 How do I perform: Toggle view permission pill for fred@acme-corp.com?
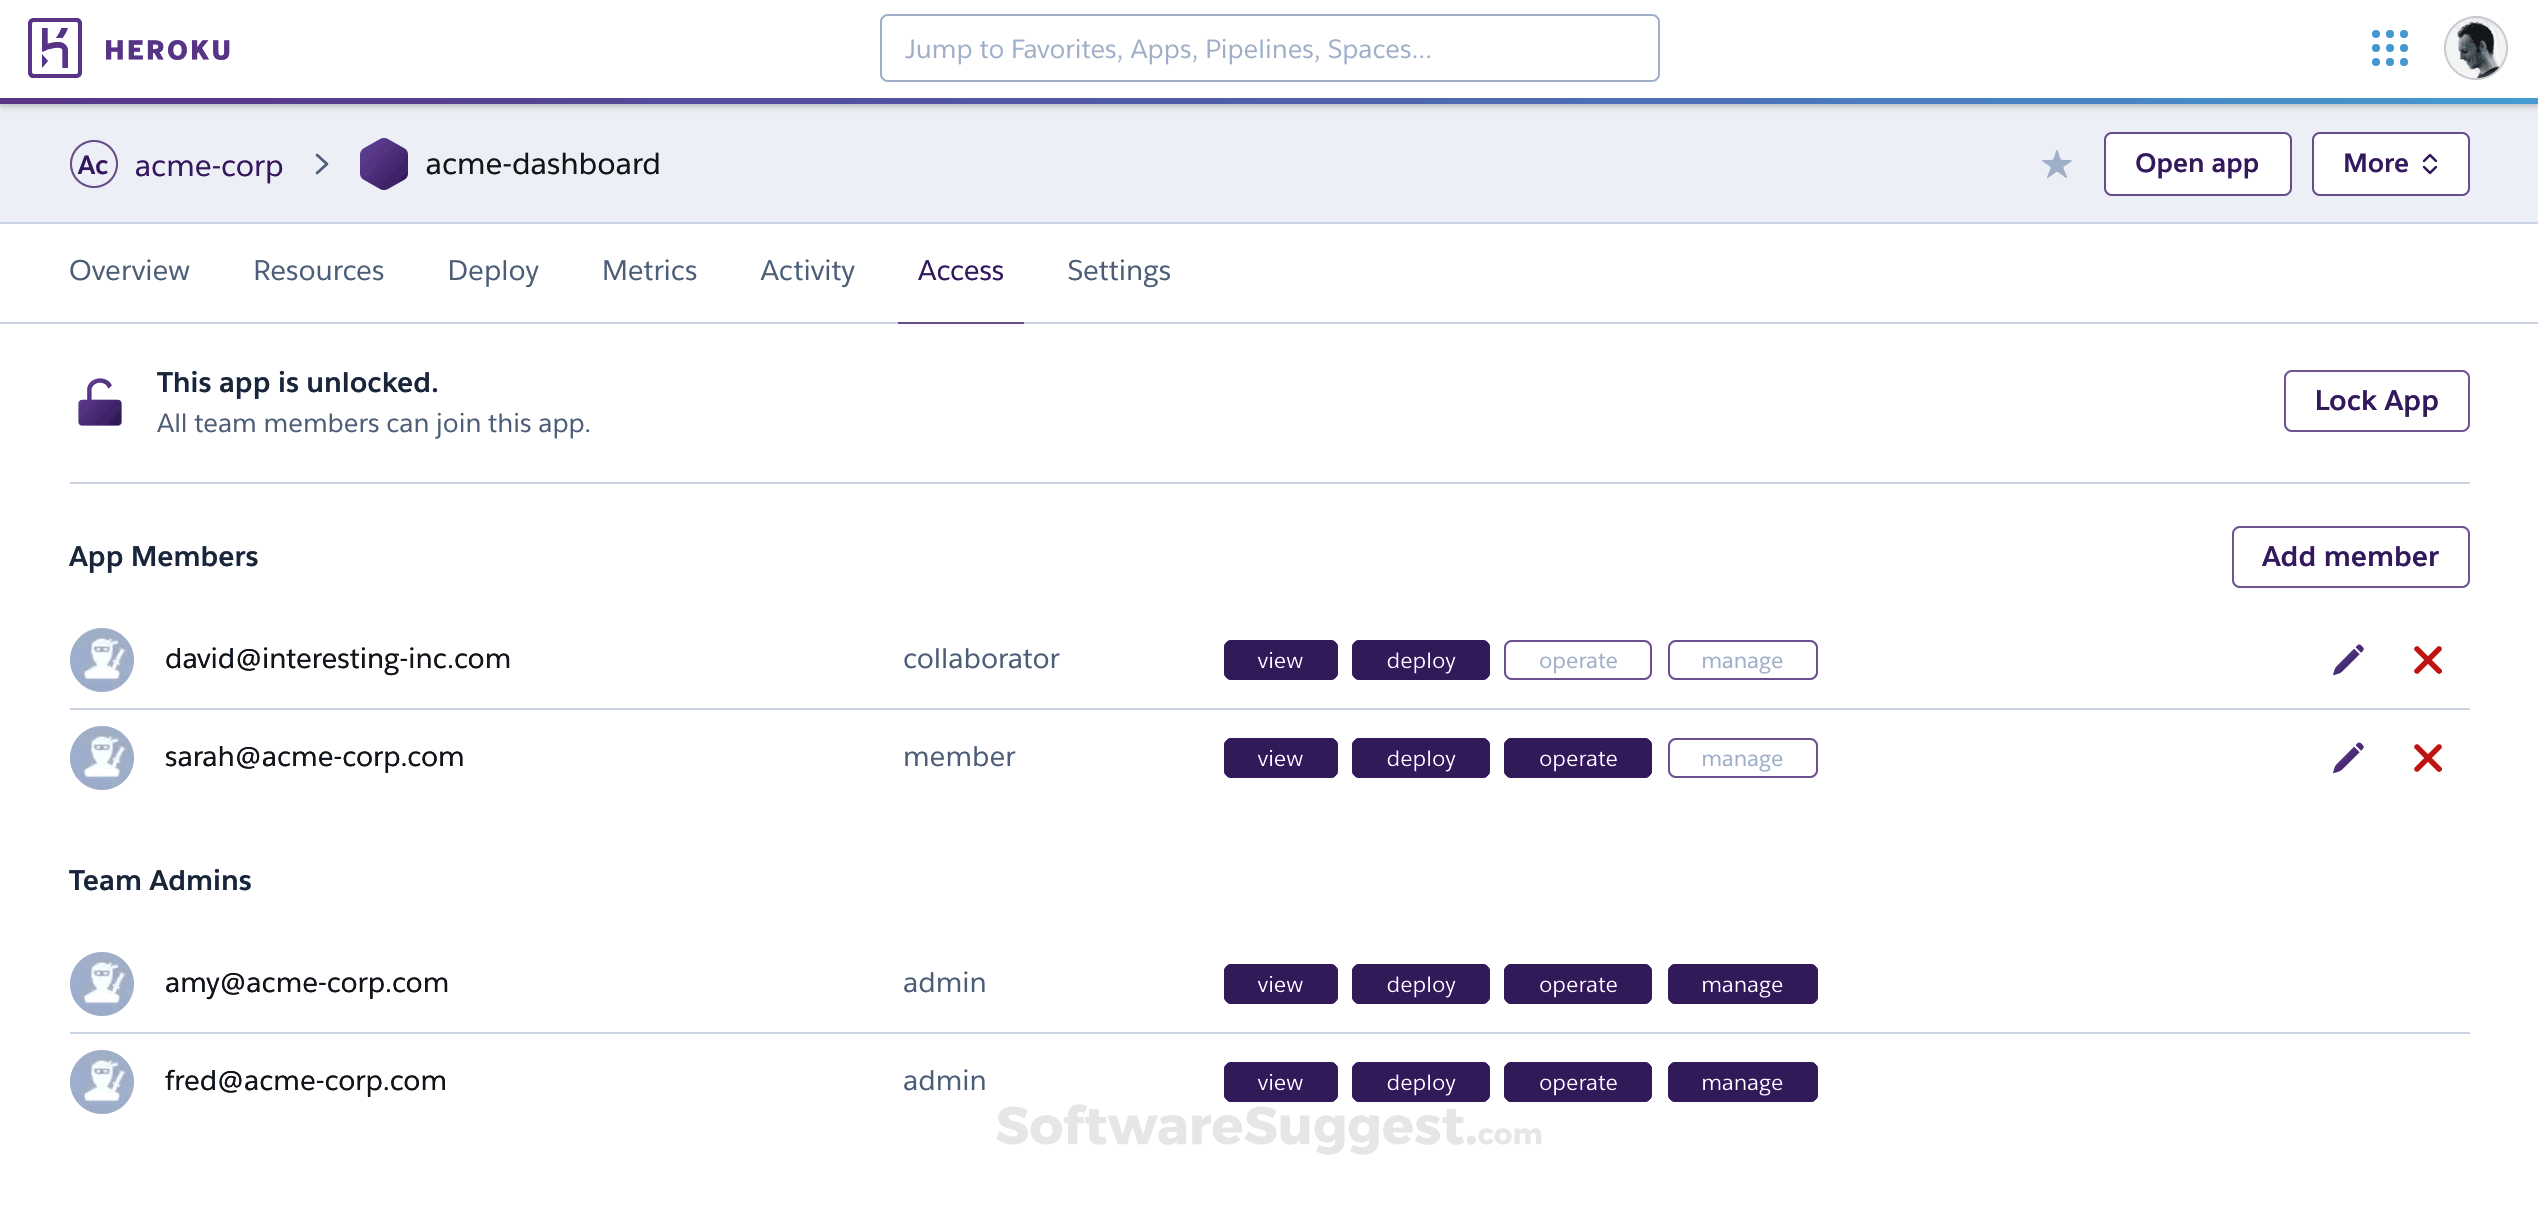(x=1280, y=1081)
